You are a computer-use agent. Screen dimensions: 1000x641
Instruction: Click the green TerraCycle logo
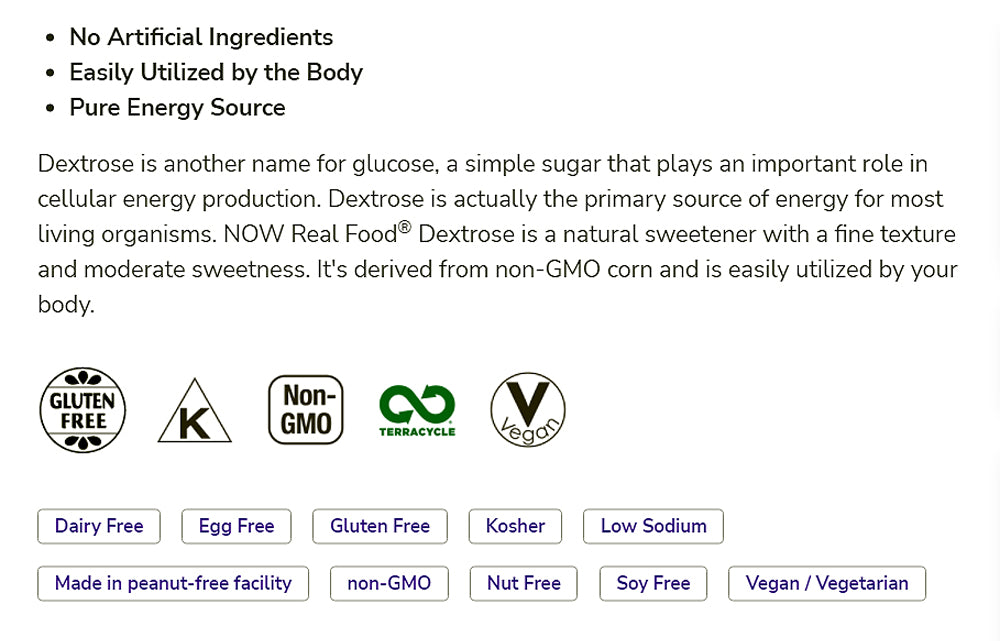pos(417,410)
